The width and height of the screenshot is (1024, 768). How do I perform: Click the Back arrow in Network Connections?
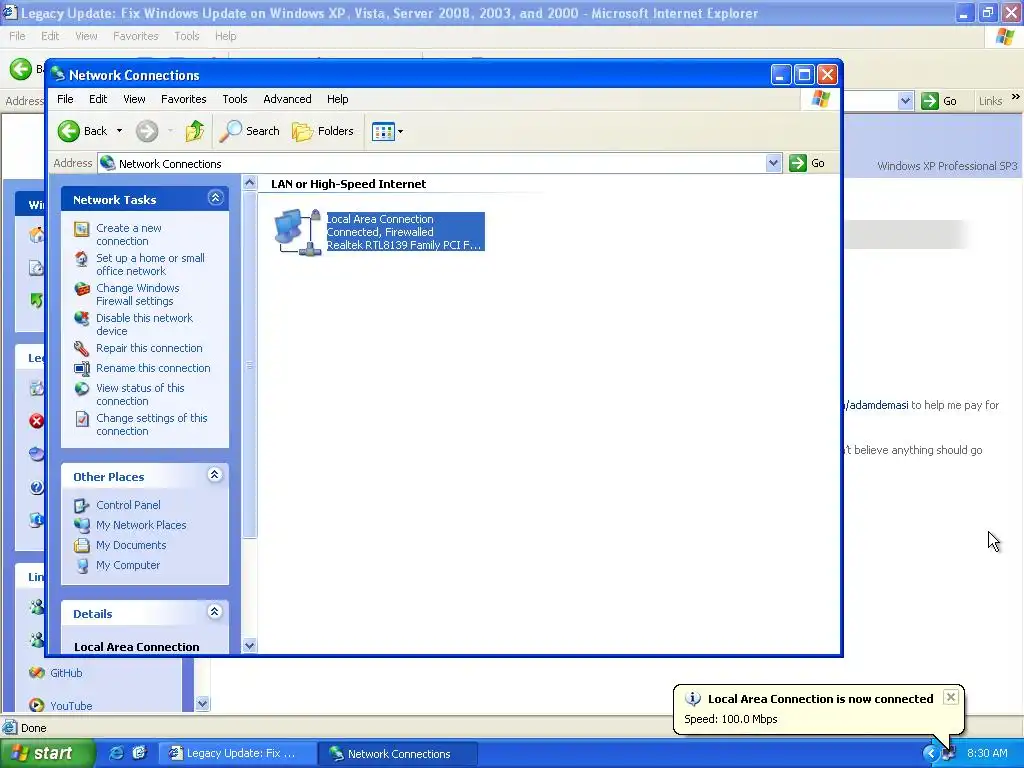point(69,131)
